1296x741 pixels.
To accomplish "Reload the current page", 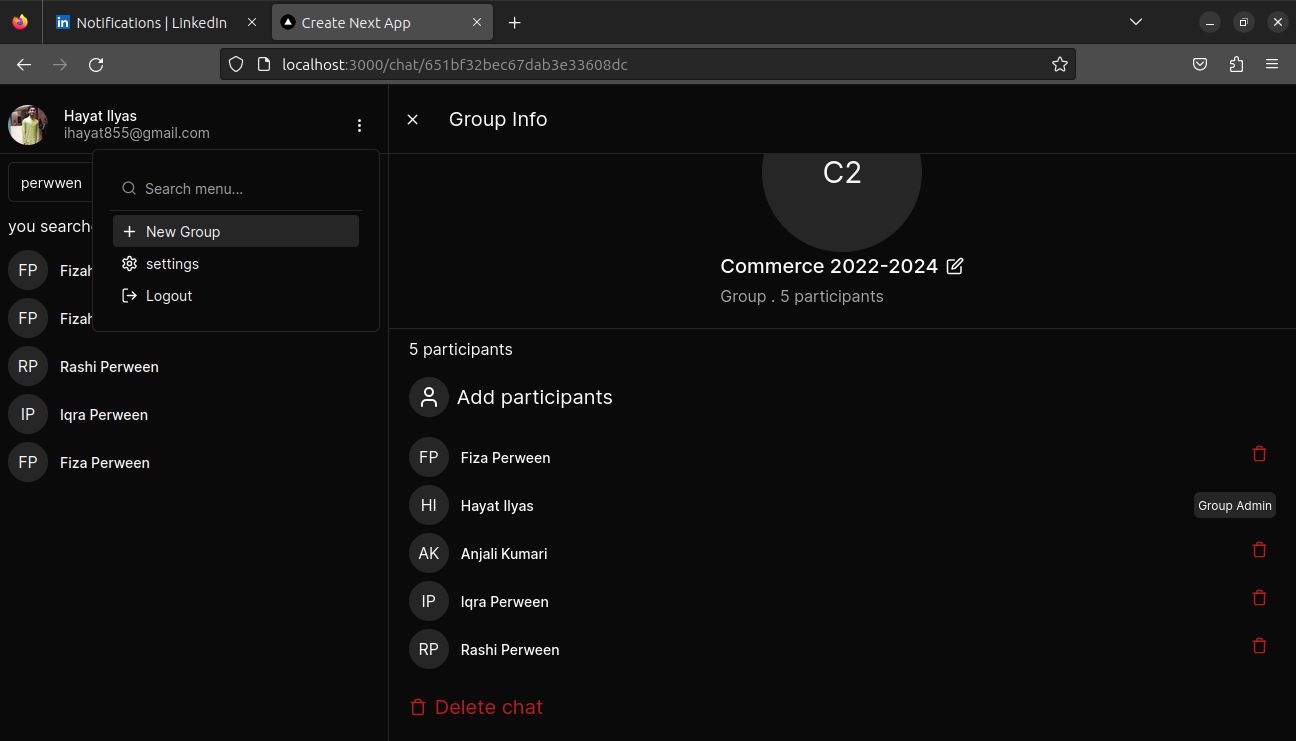I will tap(96, 65).
